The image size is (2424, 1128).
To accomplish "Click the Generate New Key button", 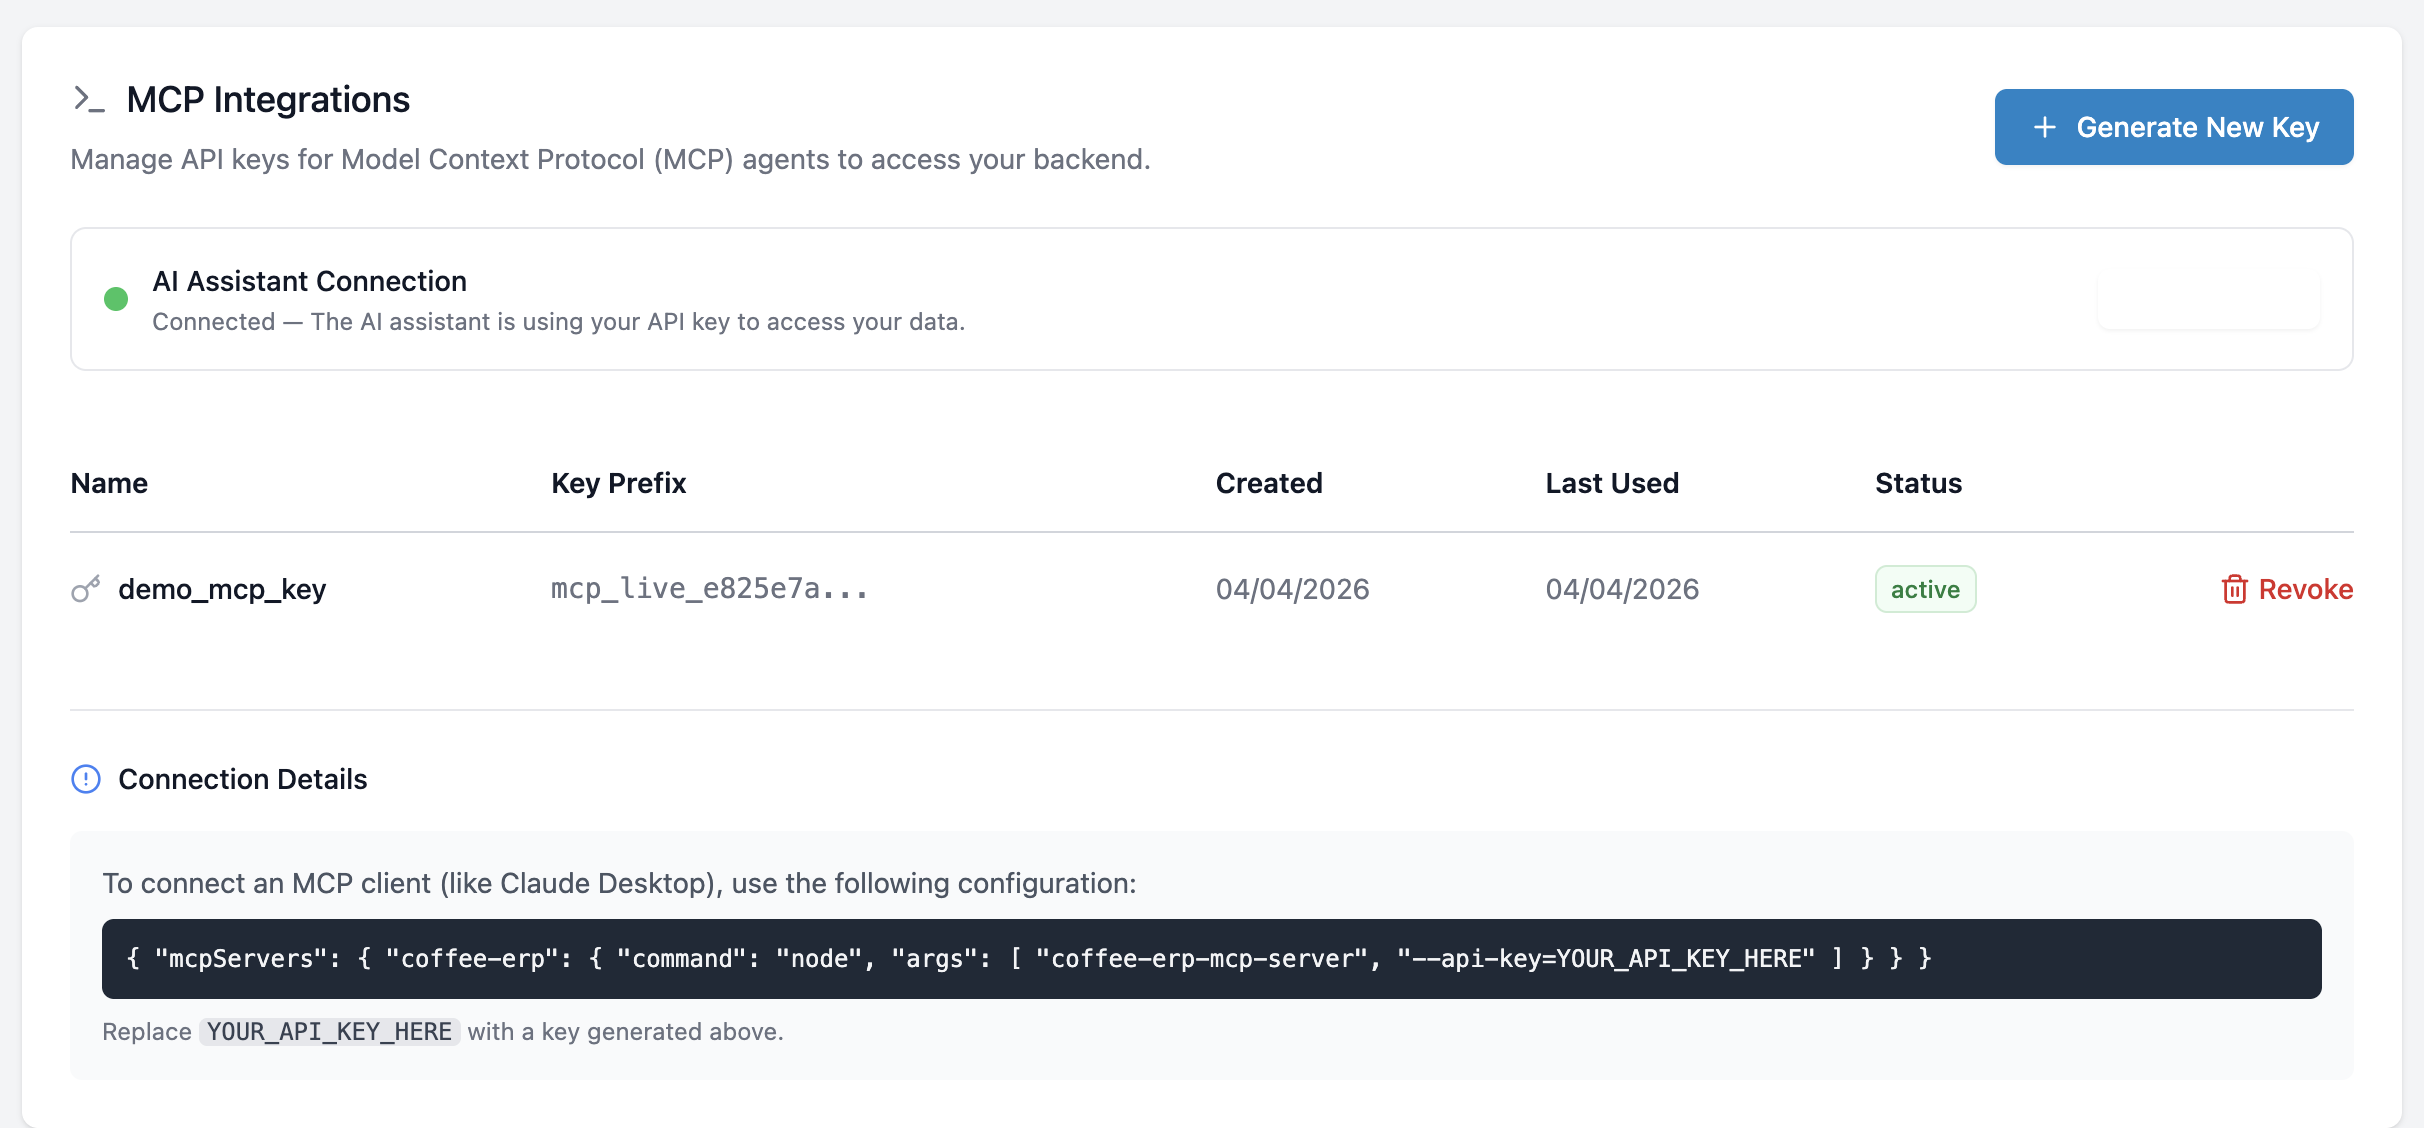I will tap(2173, 127).
